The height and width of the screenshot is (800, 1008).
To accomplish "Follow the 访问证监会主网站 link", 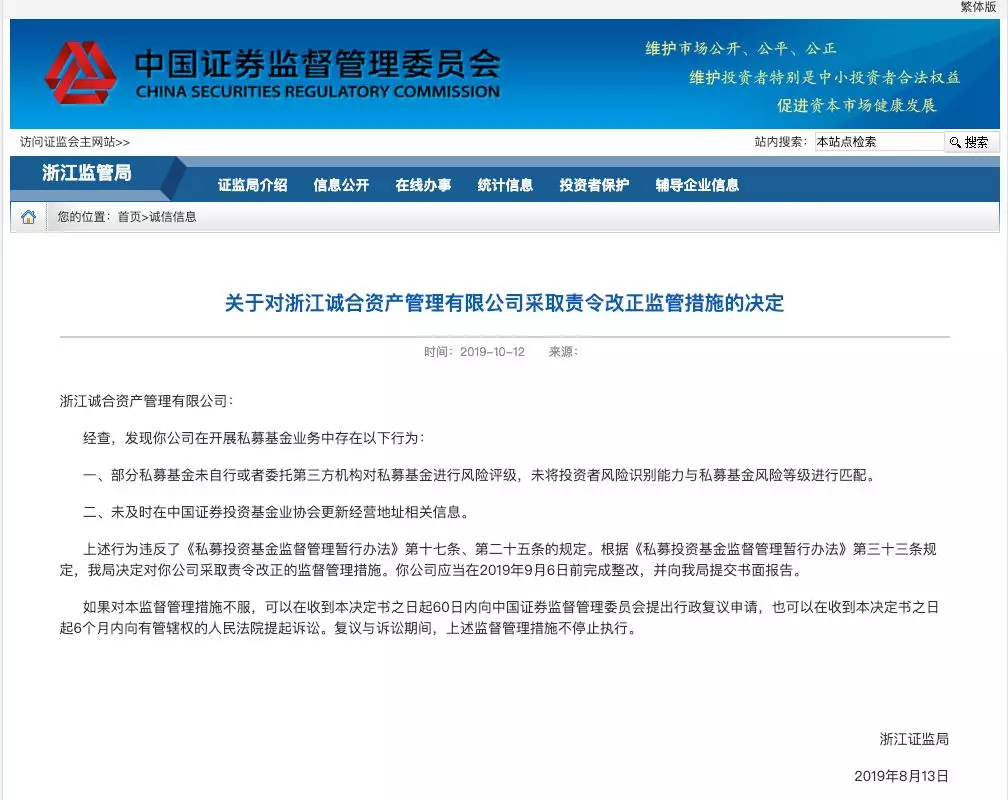I will point(74,142).
